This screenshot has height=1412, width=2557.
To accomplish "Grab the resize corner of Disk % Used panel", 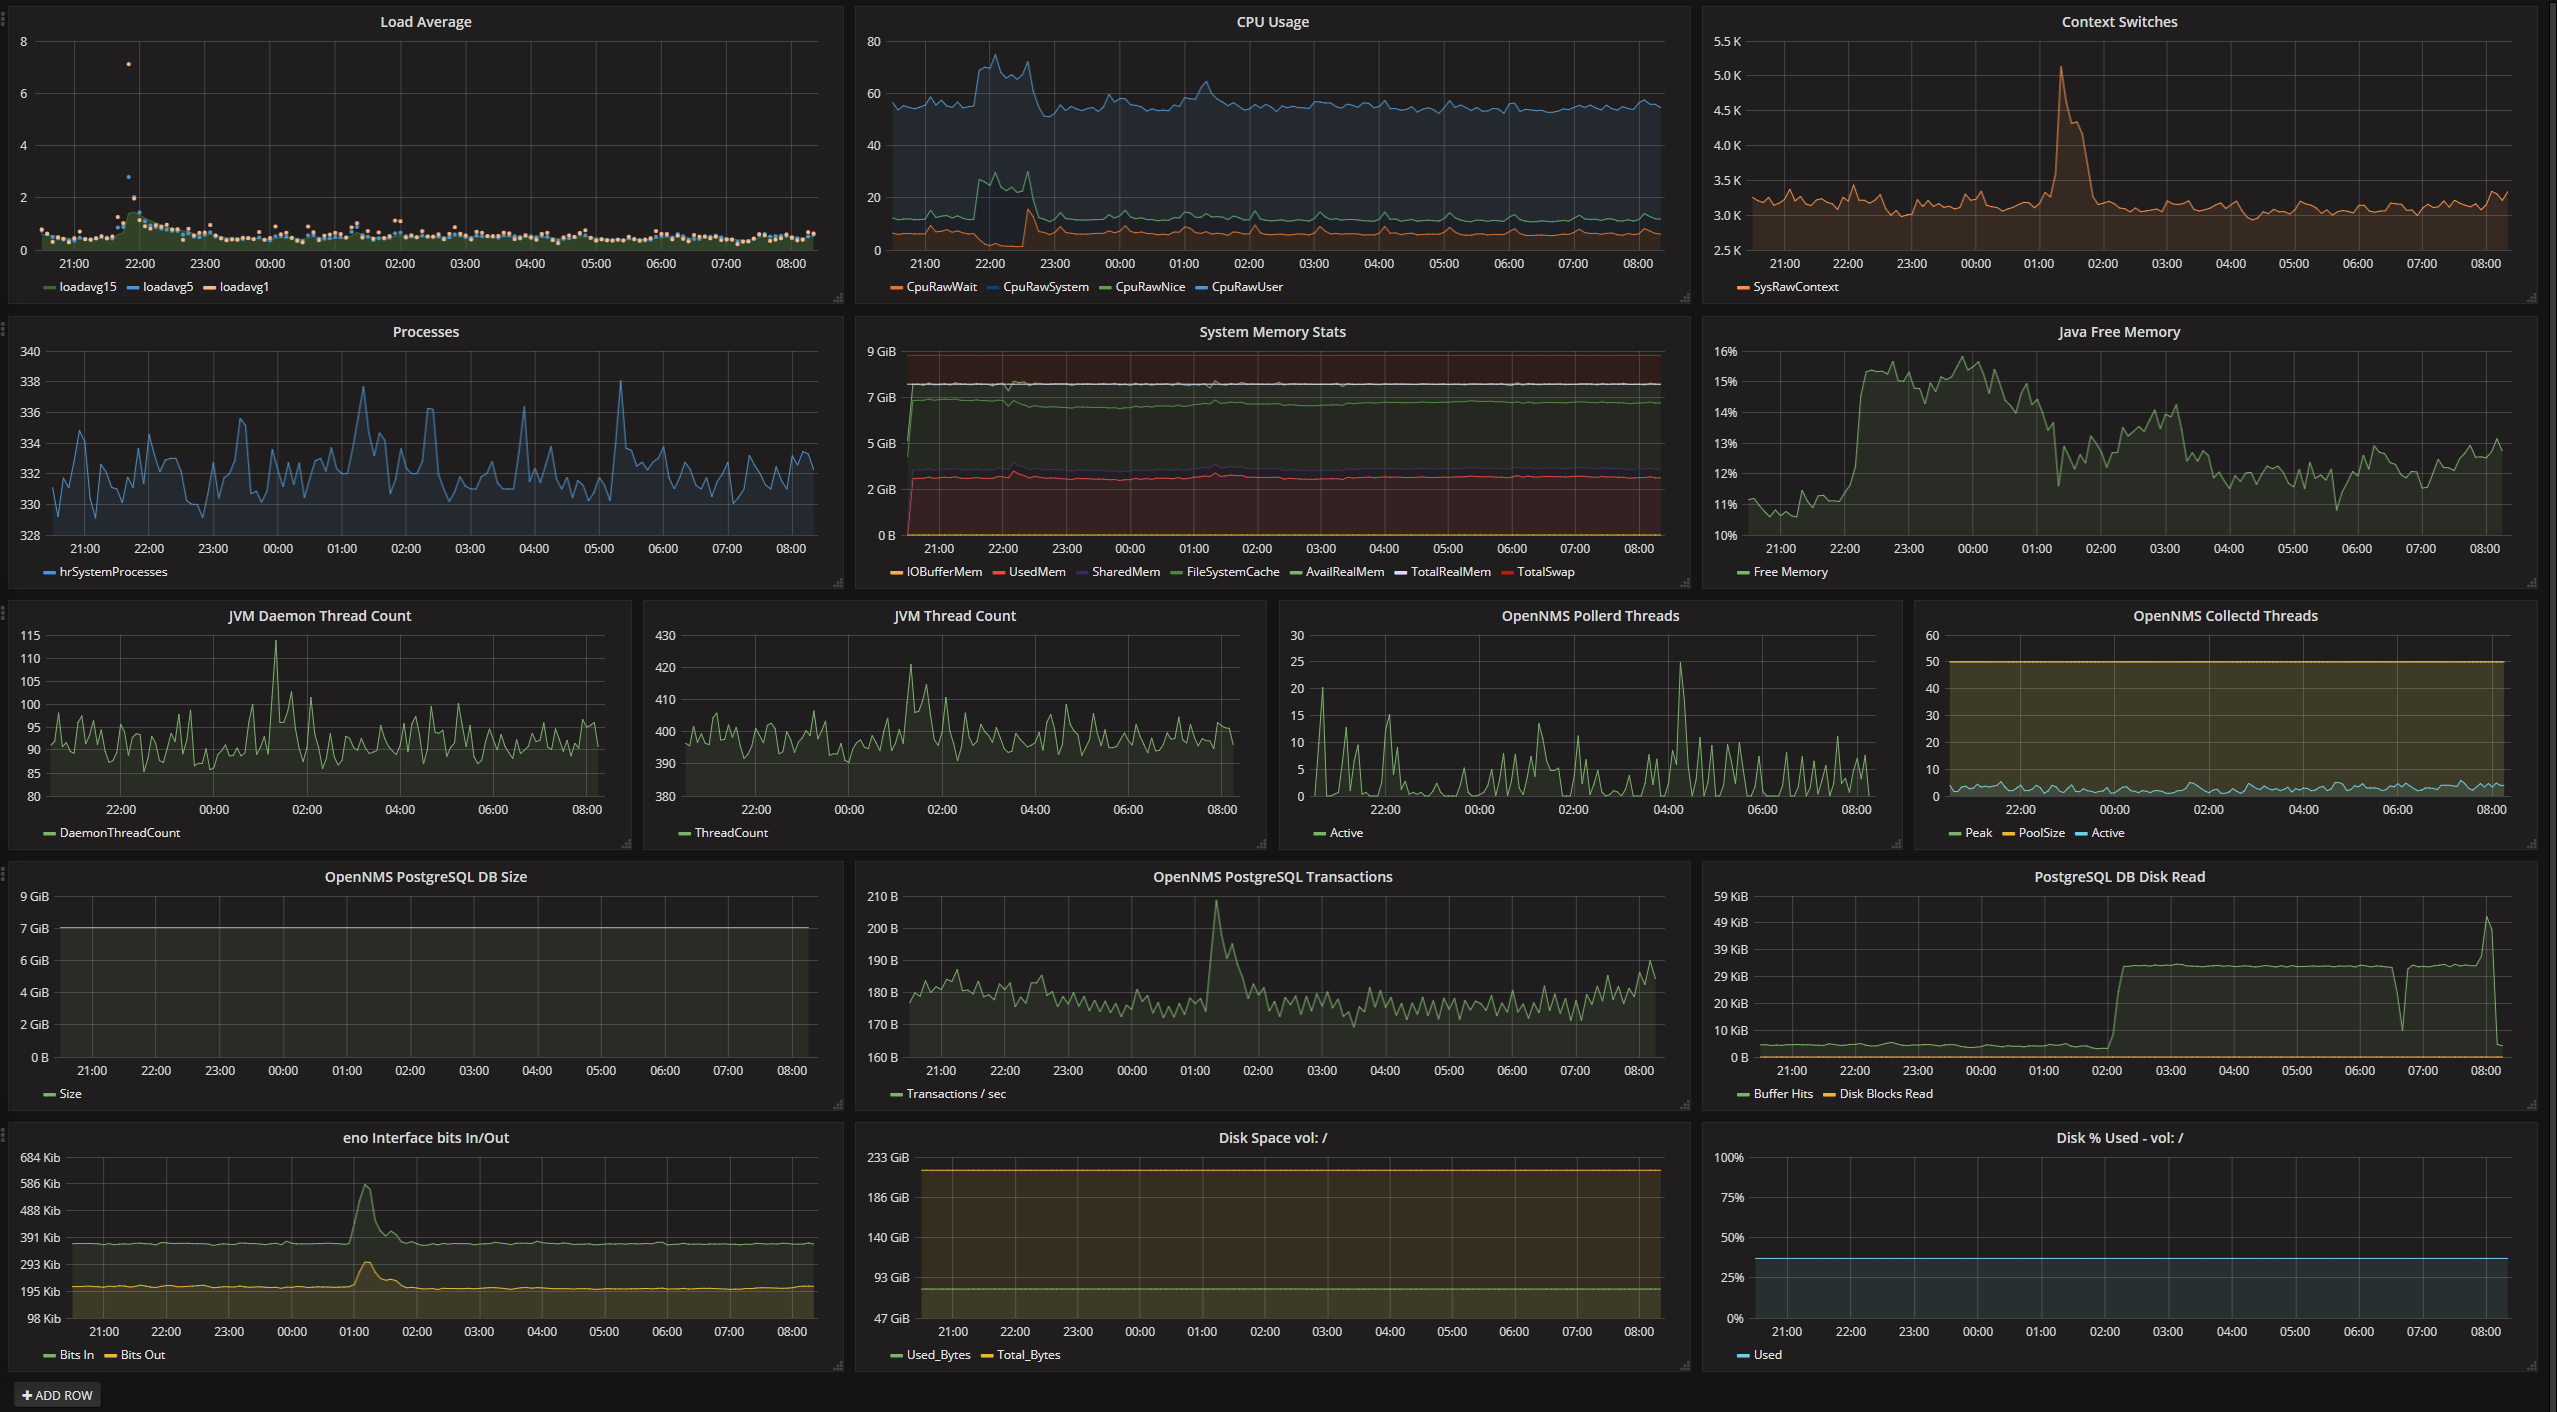I will point(2532,1366).
